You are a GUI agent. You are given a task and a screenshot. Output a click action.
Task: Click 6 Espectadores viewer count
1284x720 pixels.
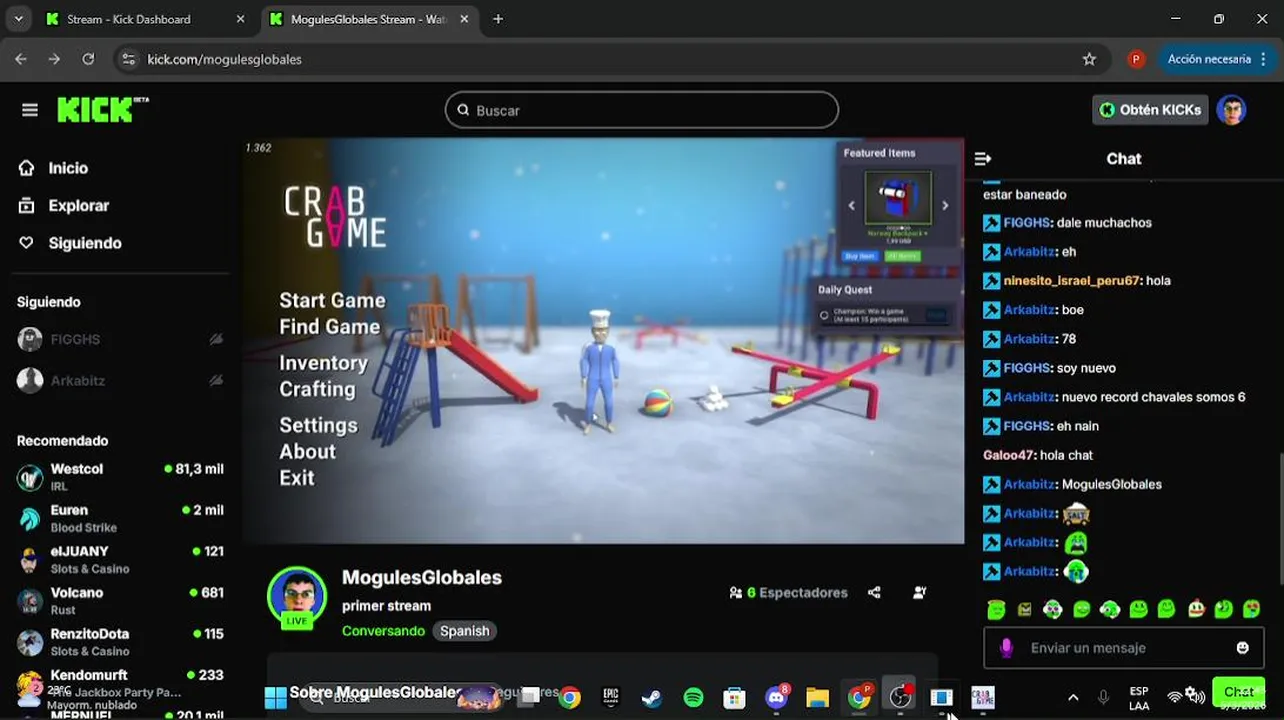pyautogui.click(x=788, y=592)
